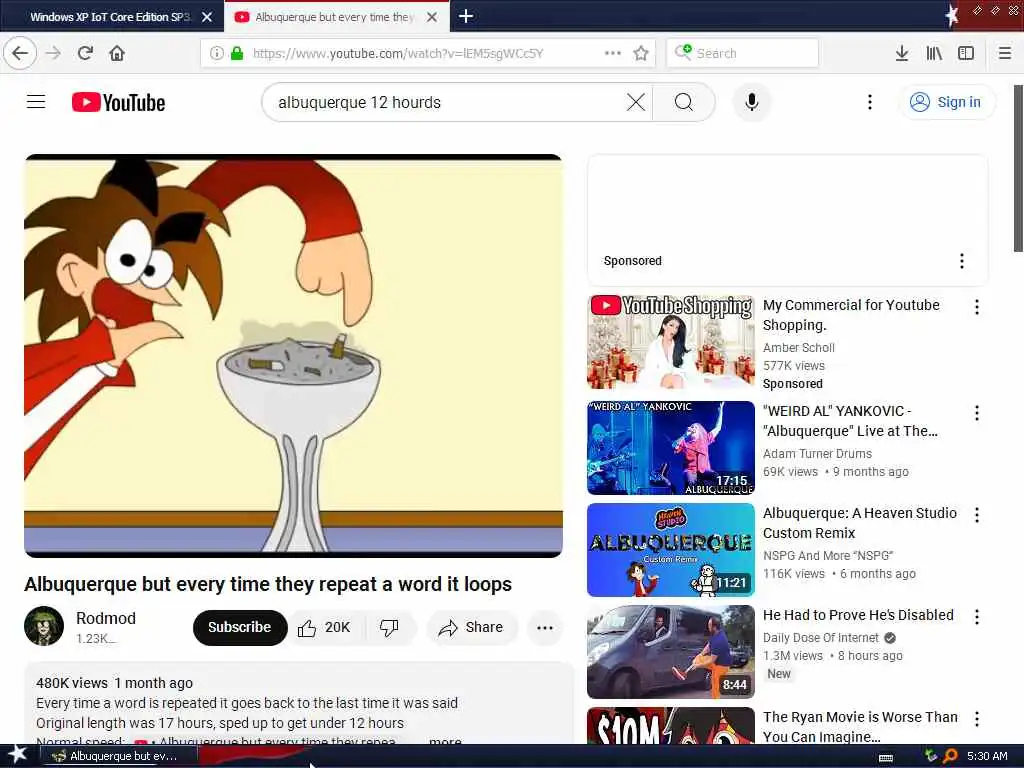Open the Firefox hamburger menu
The width and height of the screenshot is (1024, 768).
pos(1005,53)
